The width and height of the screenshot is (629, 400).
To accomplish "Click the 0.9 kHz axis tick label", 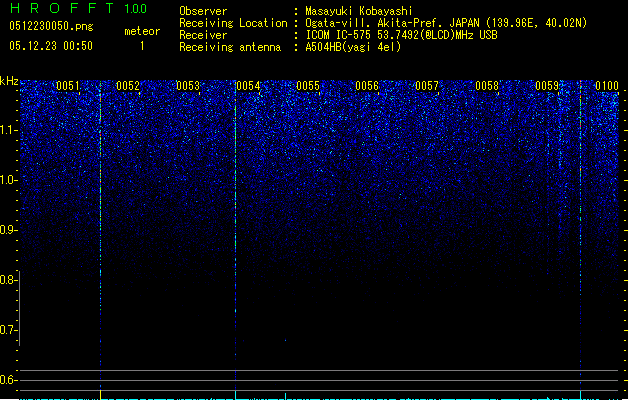I will (x=8, y=230).
